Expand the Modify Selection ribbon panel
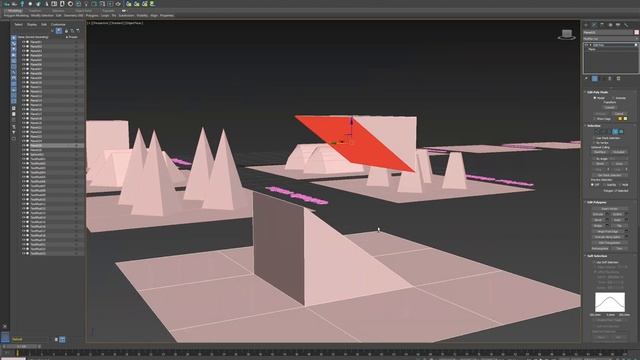The width and height of the screenshot is (640, 360). (x=42, y=16)
